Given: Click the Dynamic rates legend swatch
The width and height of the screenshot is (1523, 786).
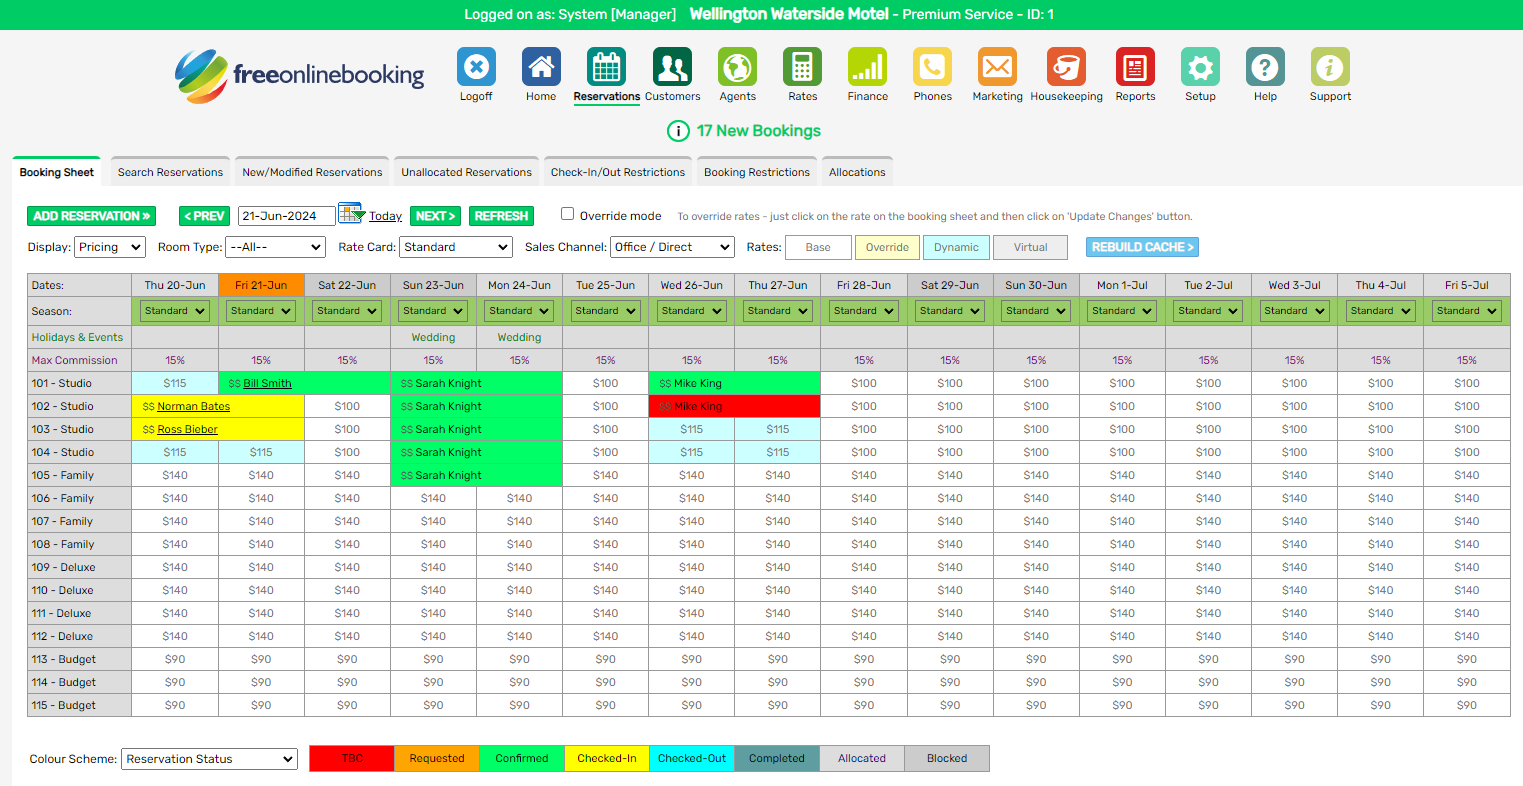Looking at the screenshot, I should tap(956, 247).
